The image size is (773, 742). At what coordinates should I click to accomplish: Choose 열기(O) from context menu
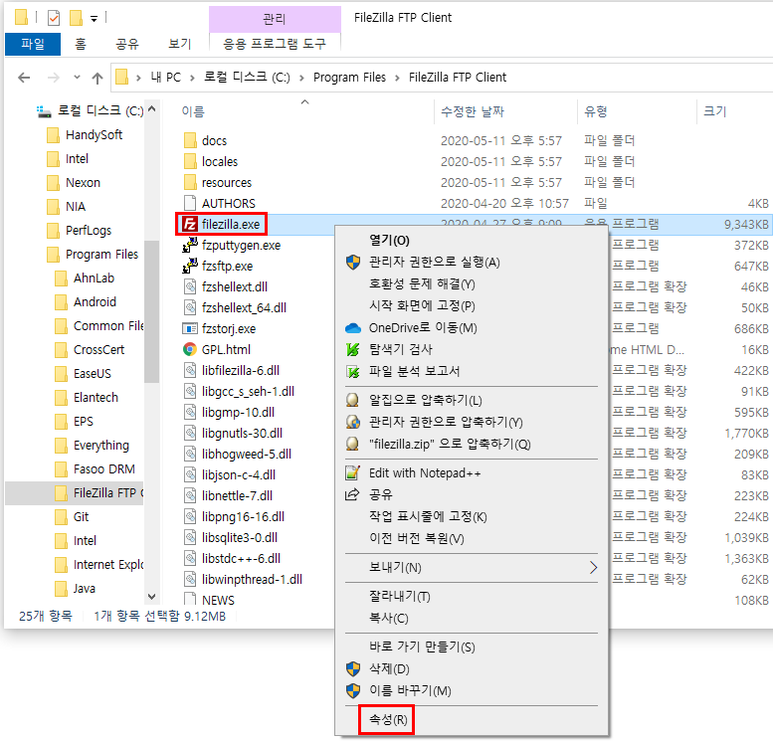click(471, 241)
